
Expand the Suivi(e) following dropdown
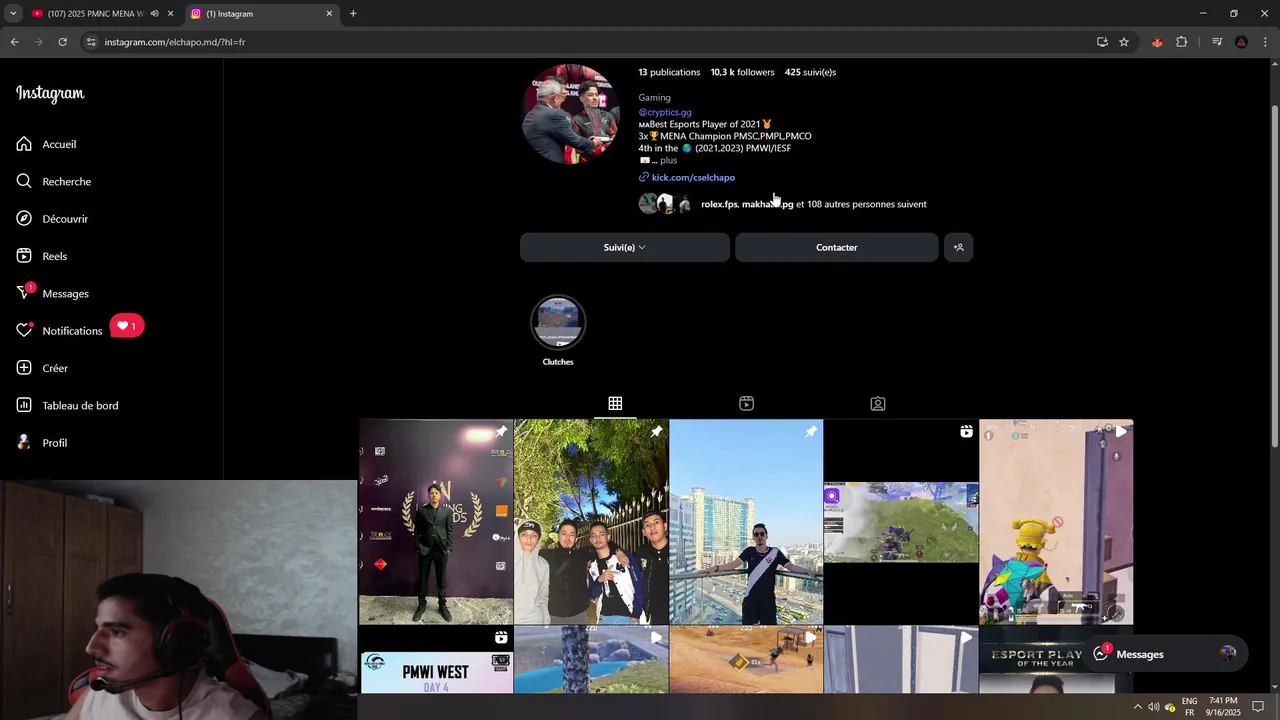(x=624, y=247)
